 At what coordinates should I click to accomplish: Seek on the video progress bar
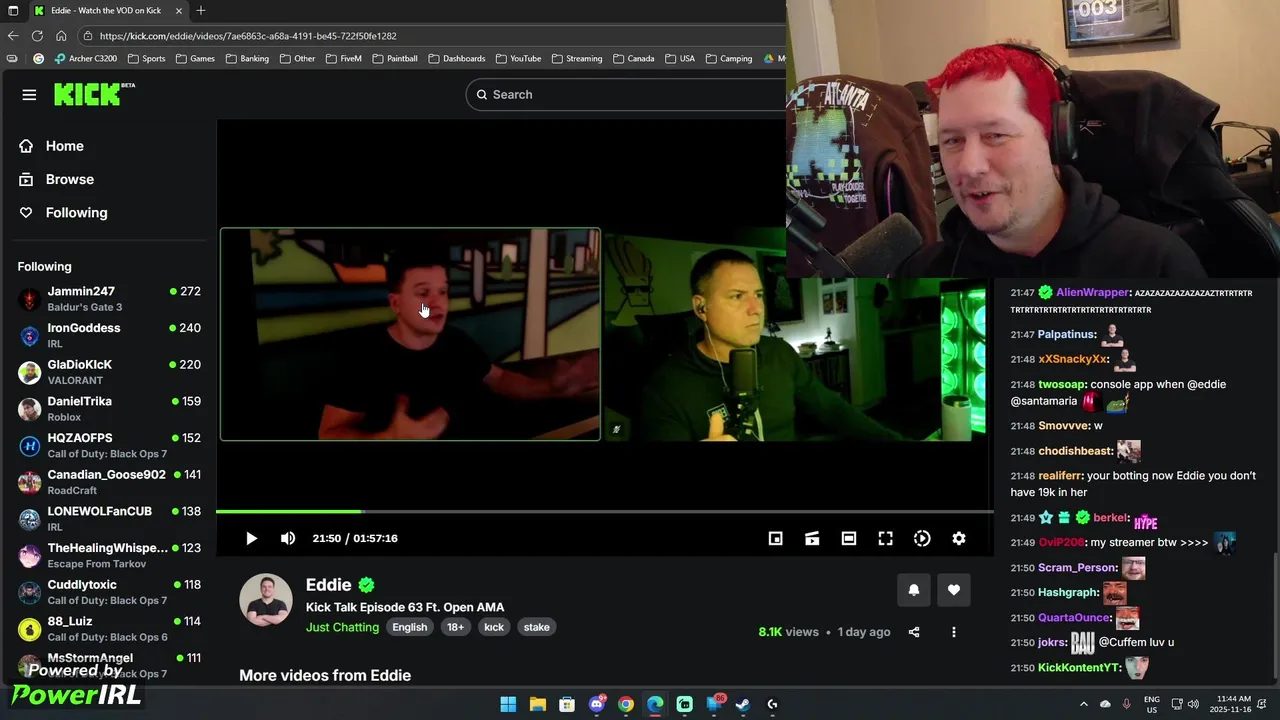coord(604,512)
